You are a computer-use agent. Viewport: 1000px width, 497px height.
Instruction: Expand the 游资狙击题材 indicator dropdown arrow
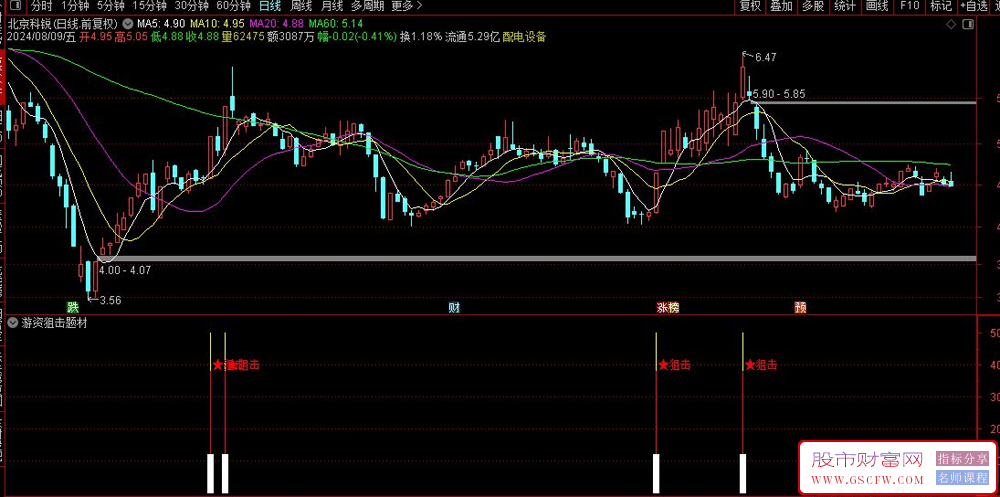click(13, 323)
